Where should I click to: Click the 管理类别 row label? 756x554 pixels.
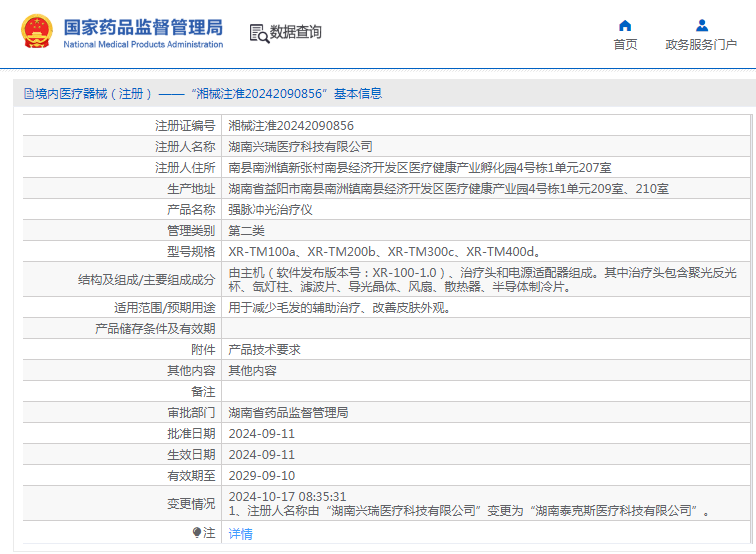pos(191,230)
